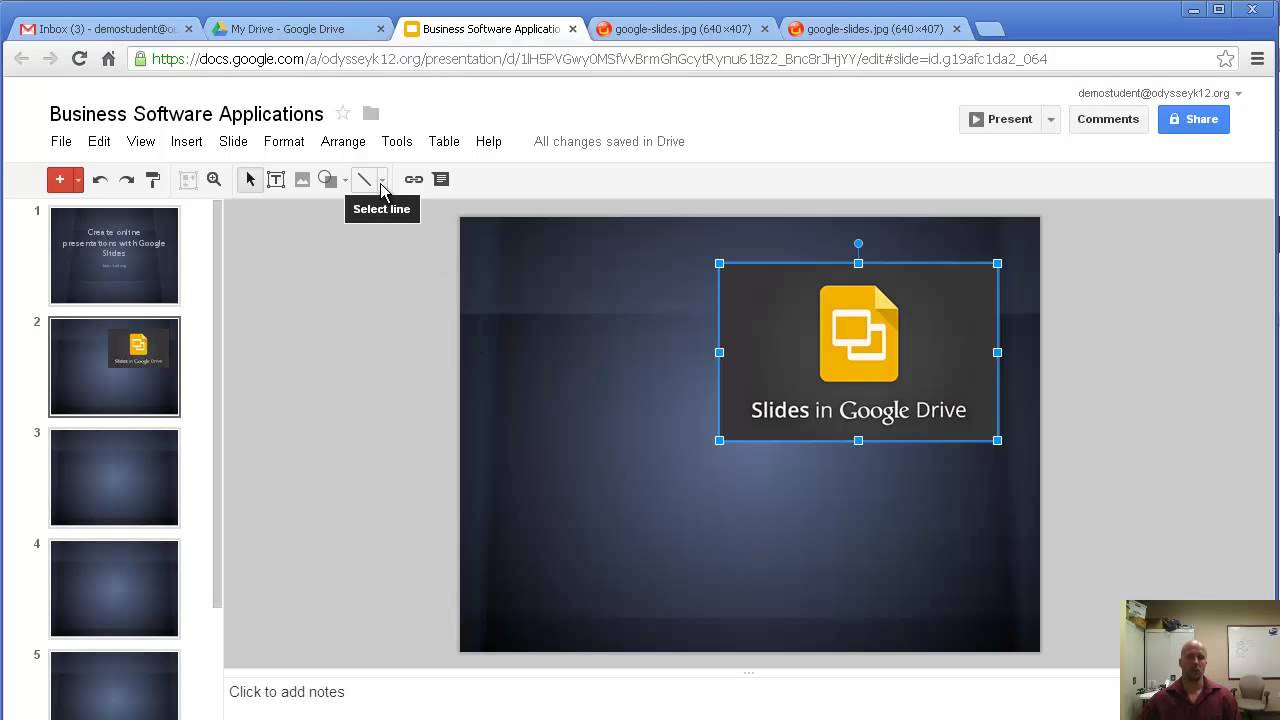The image size is (1280, 720).
Task: Expand the Line tool dropdown arrow
Action: click(x=382, y=180)
